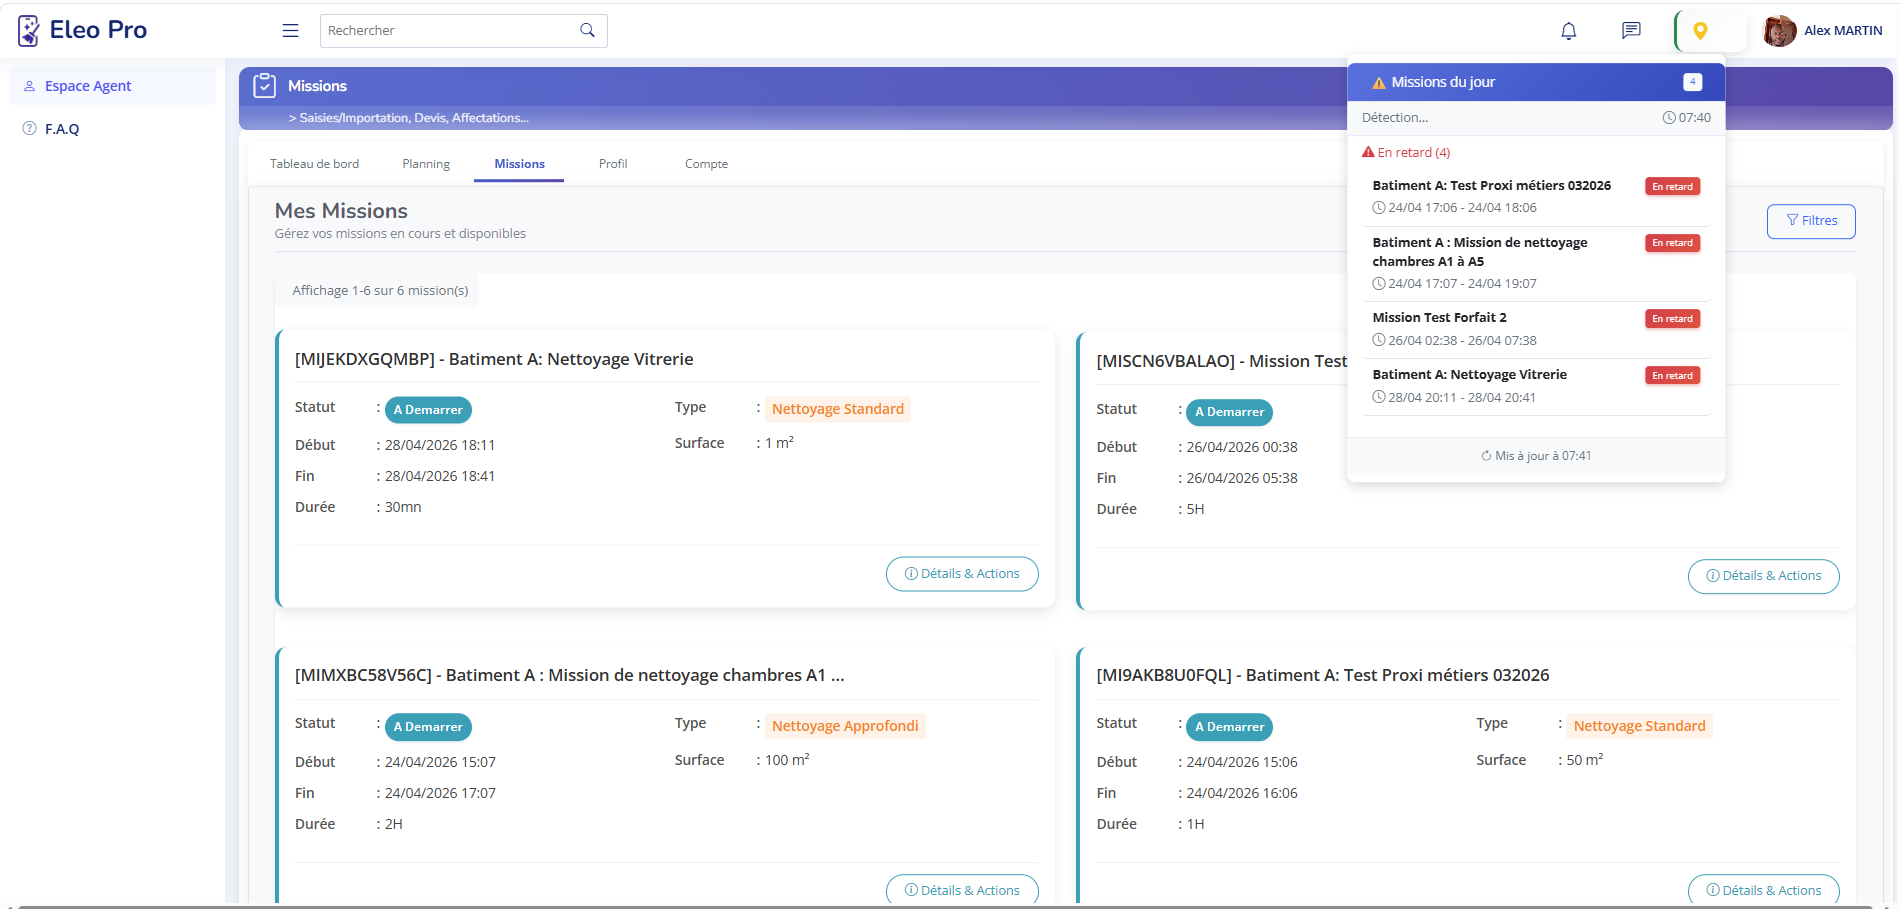
Task: Open Alex MARTIN user menu
Action: (x=1842, y=31)
